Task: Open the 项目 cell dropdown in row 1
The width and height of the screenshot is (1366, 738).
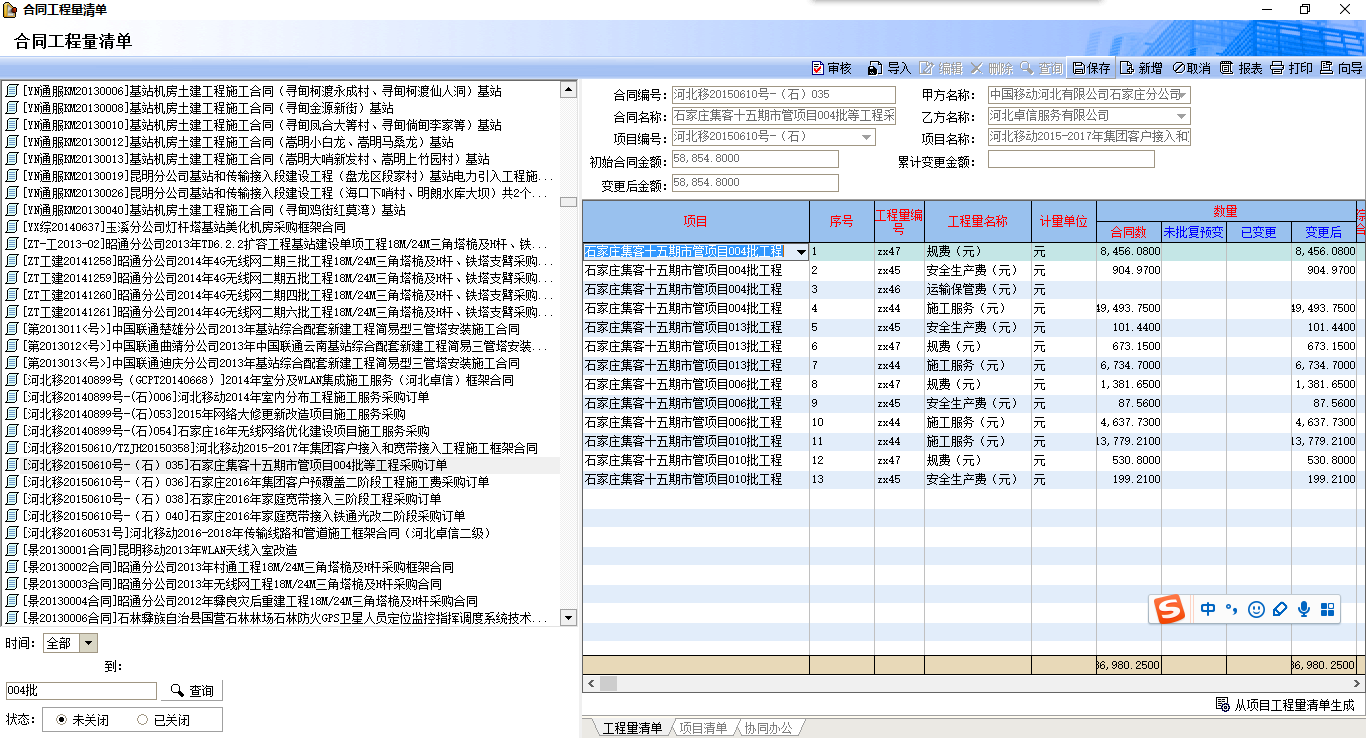Action: point(801,253)
